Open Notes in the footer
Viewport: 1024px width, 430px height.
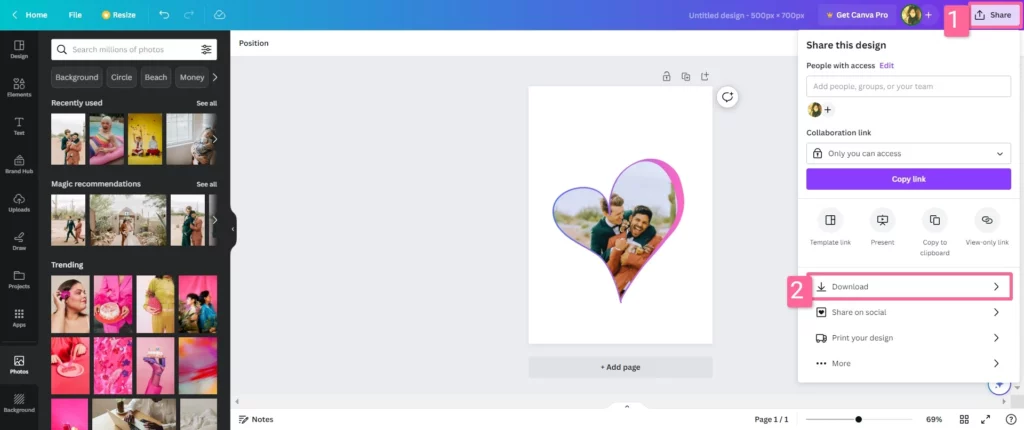click(x=256, y=419)
